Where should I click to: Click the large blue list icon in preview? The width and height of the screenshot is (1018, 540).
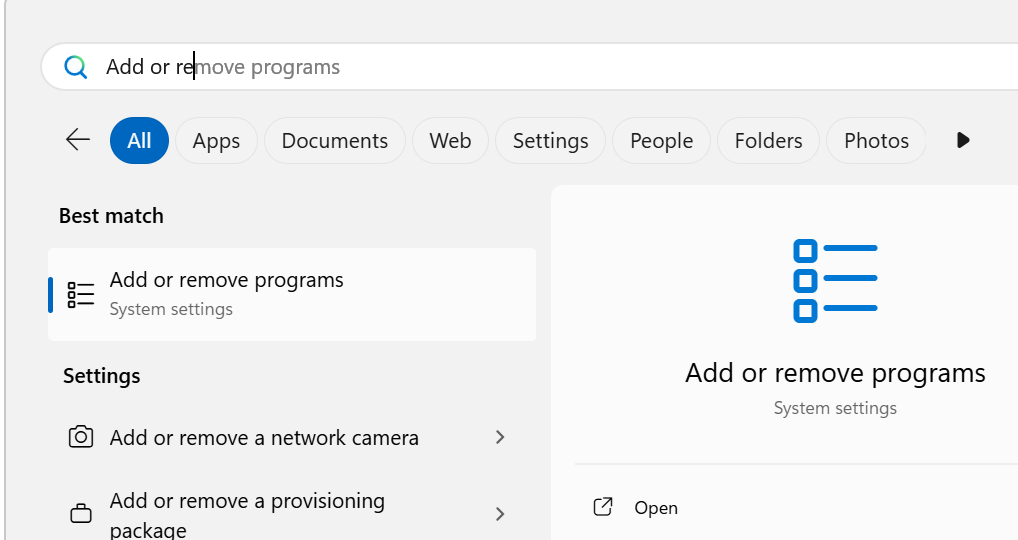835,280
